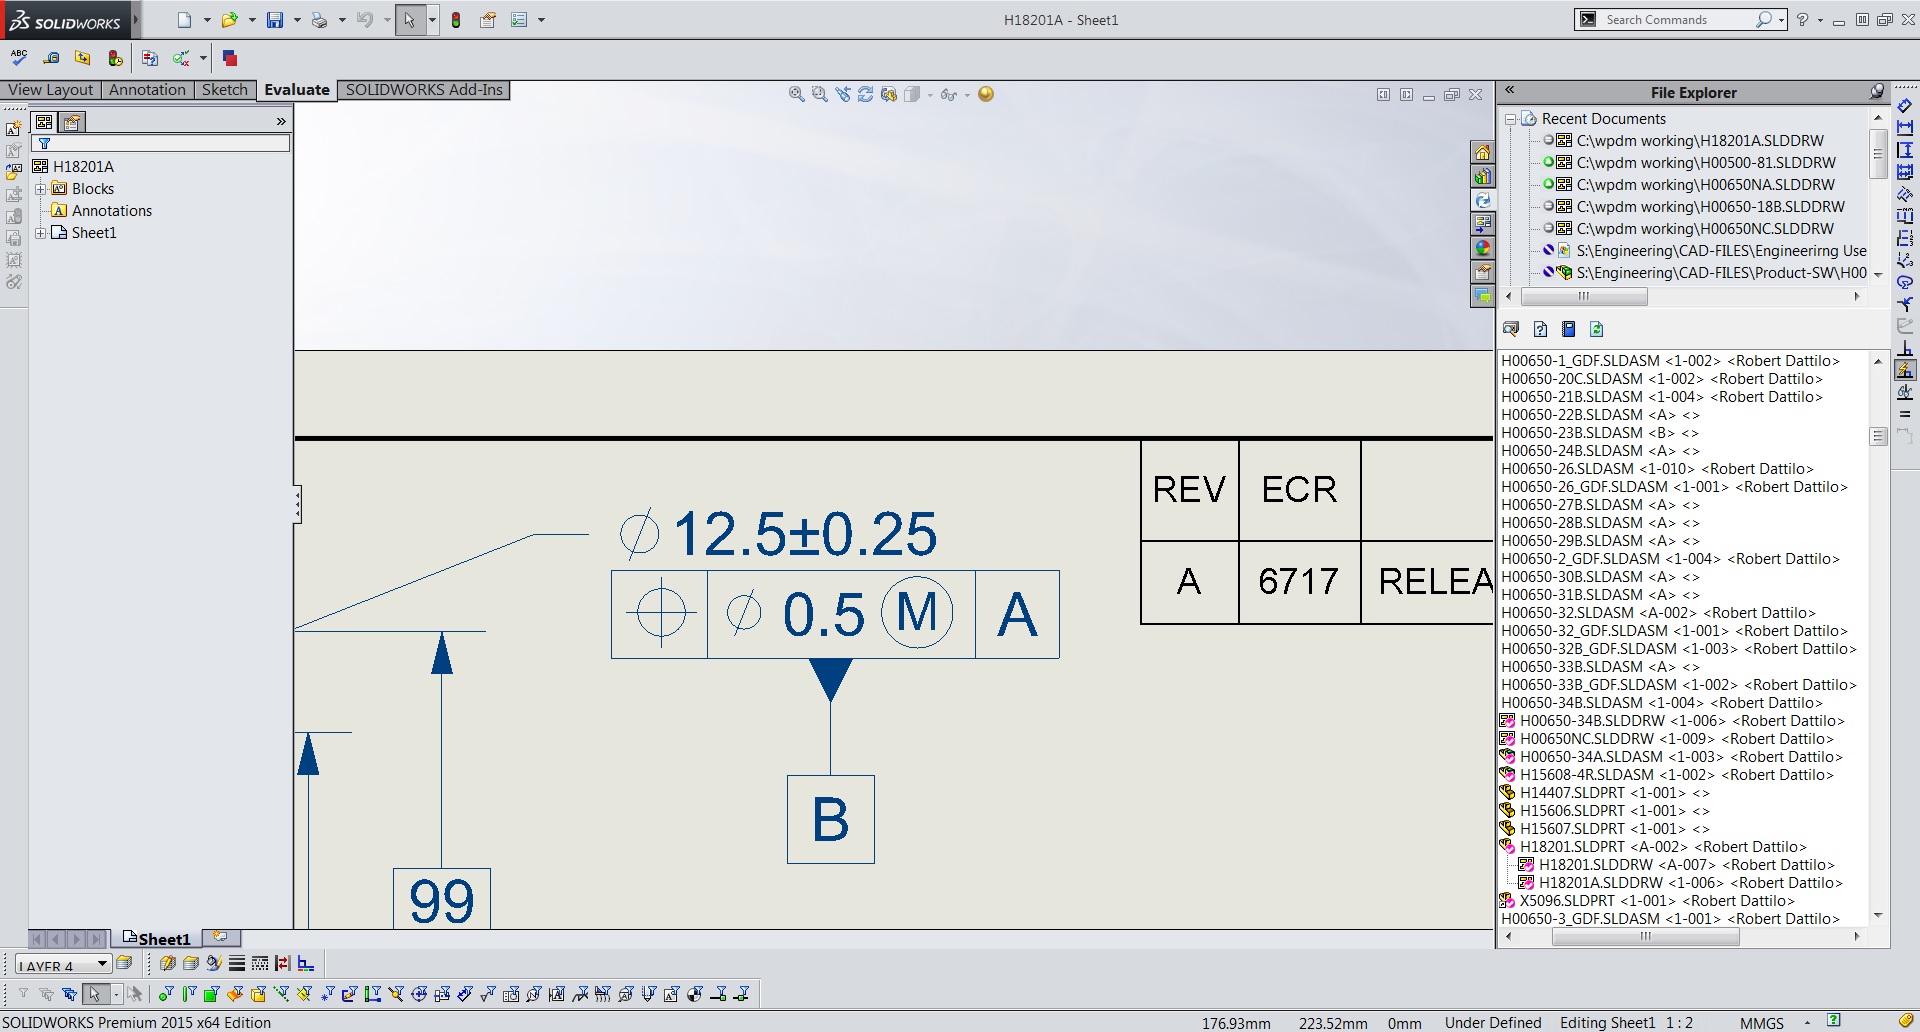The image size is (1920, 1032).
Task: Switch to the Evaluate tab
Action: click(x=296, y=90)
